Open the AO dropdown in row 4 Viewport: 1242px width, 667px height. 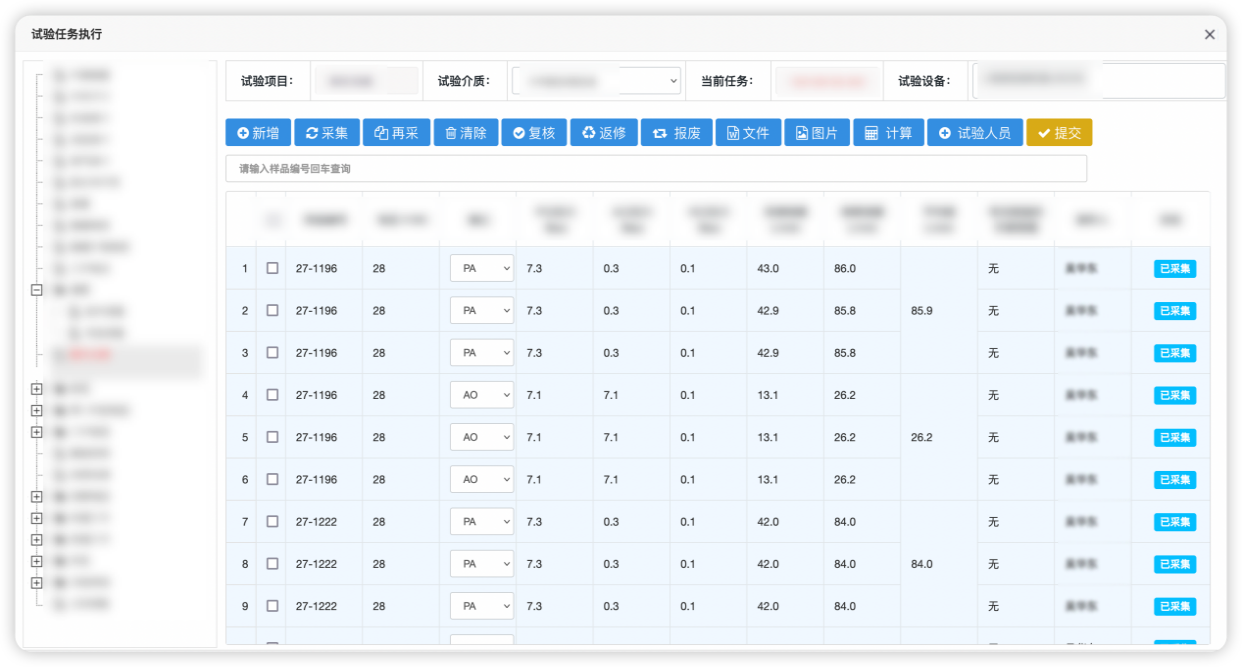click(481, 395)
